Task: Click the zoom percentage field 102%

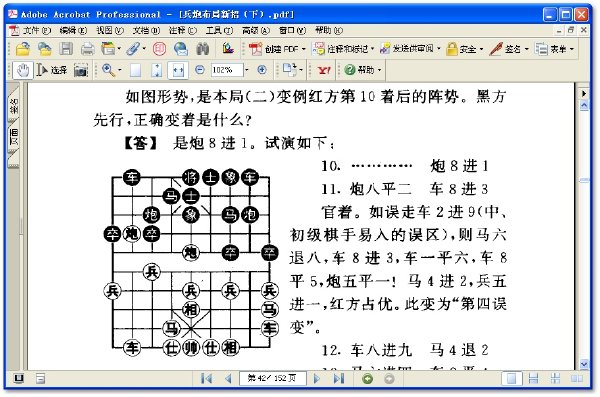Action: pyautogui.click(x=227, y=70)
